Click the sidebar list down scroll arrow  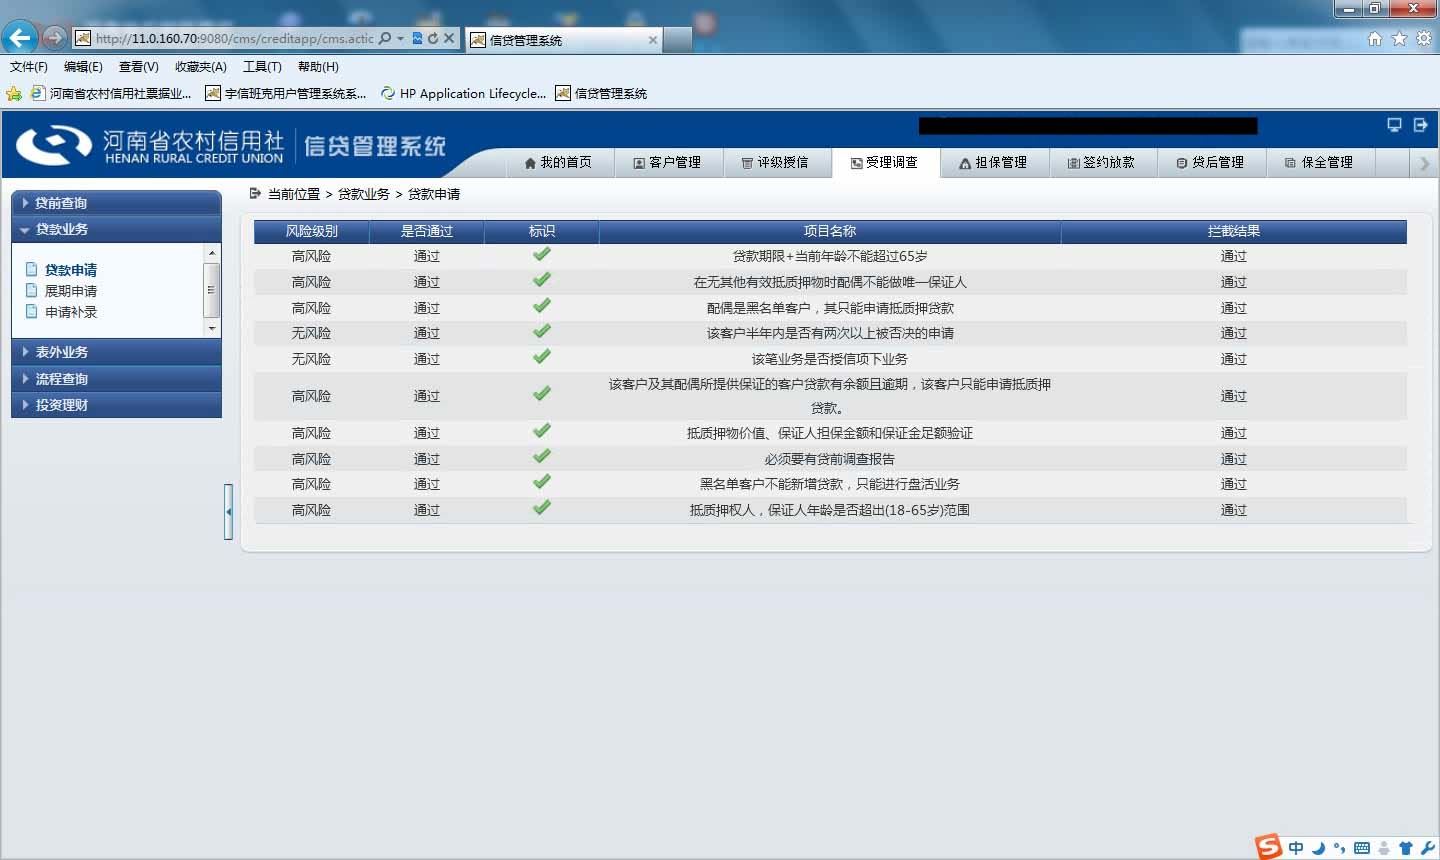(211, 328)
